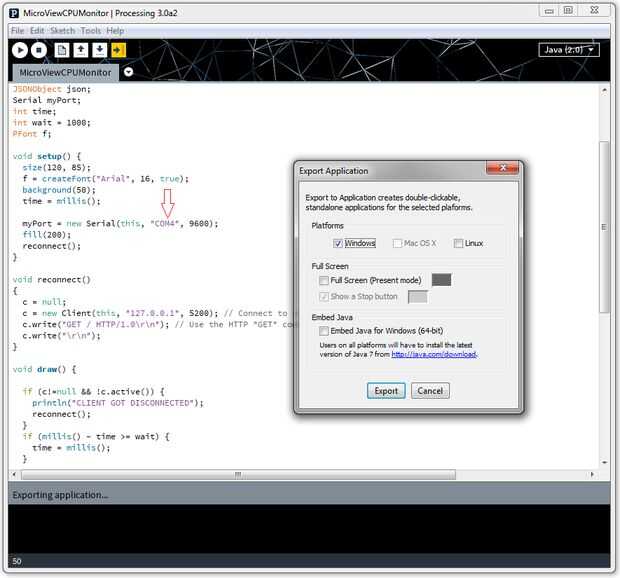This screenshot has width=620, height=578.
Task: Click the horizontal scrollbar thumb of the editor
Action: 238,474
